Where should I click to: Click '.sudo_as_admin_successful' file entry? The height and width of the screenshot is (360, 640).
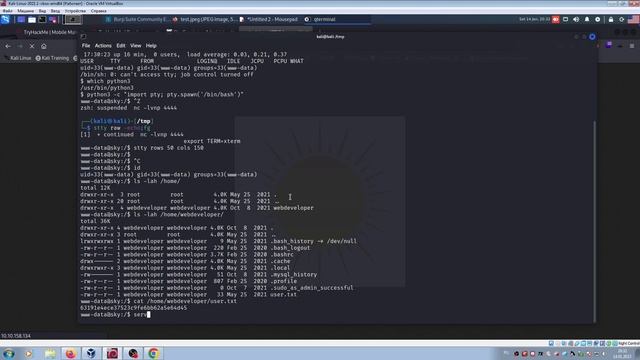[312, 288]
